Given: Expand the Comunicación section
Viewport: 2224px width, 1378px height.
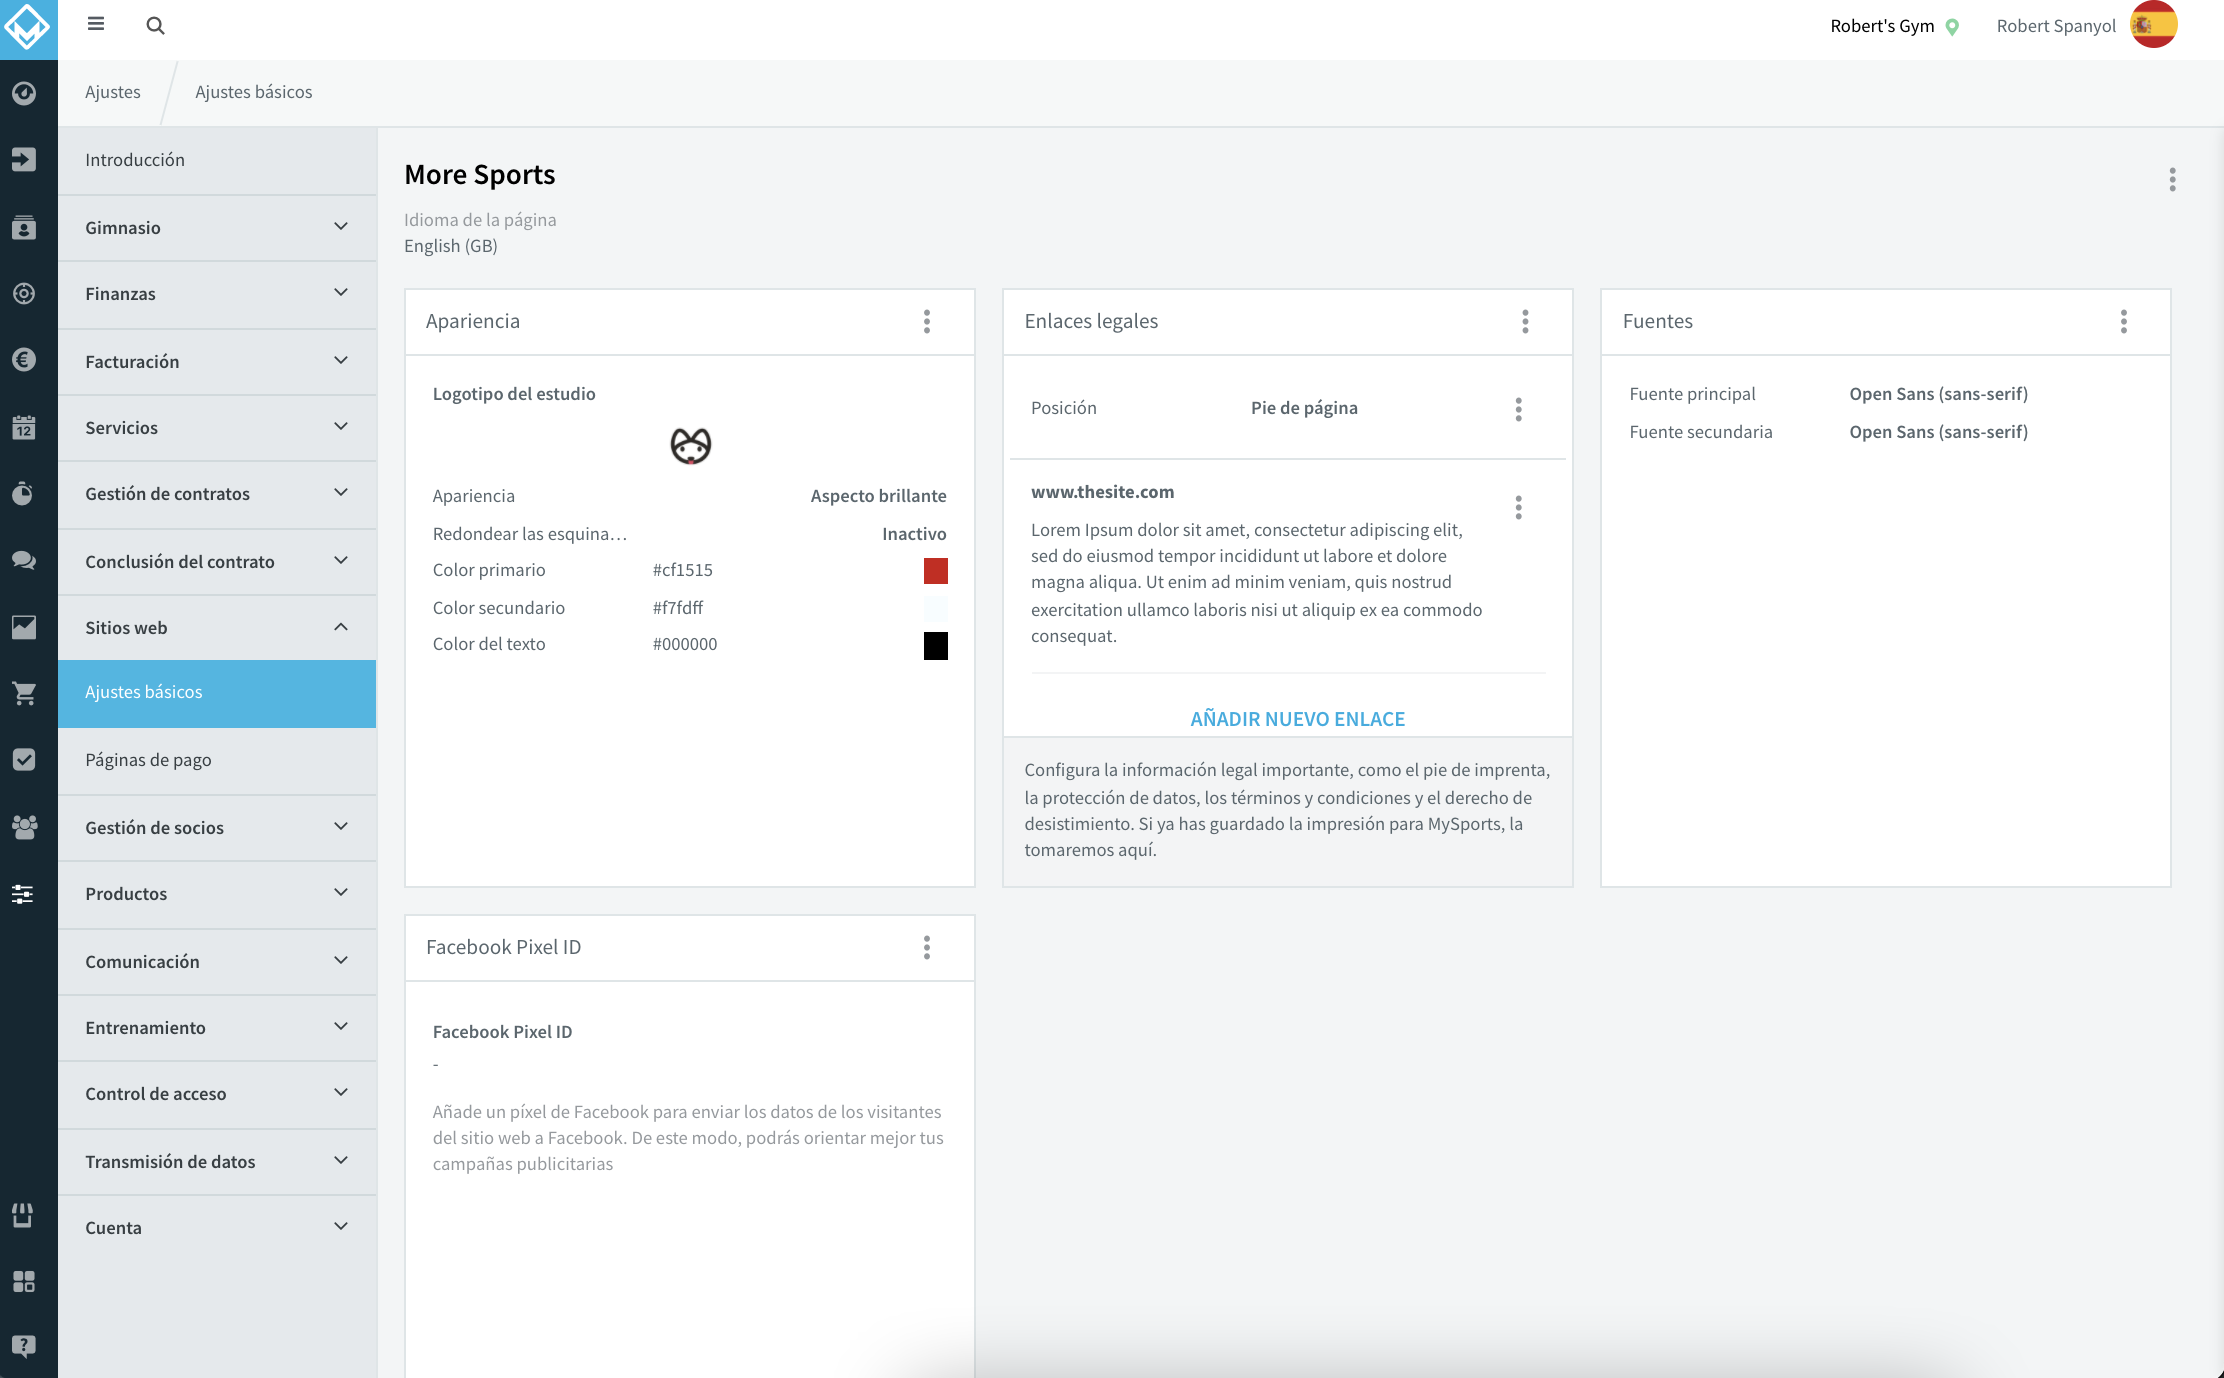Looking at the screenshot, I should [x=217, y=962].
